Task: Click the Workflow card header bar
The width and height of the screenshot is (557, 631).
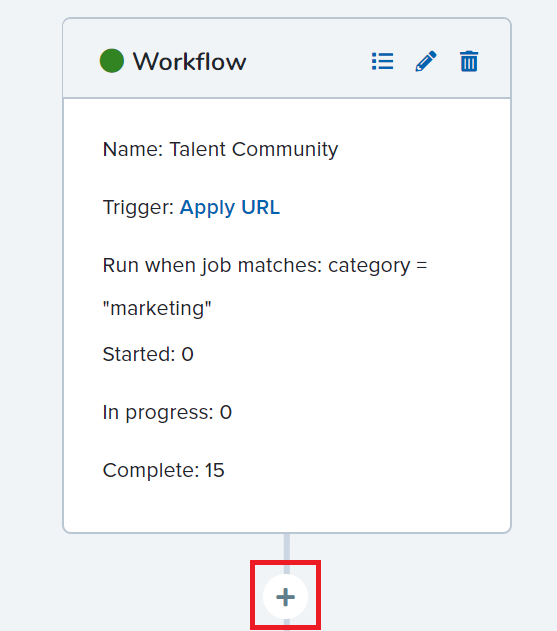Action: pyautogui.click(x=287, y=58)
